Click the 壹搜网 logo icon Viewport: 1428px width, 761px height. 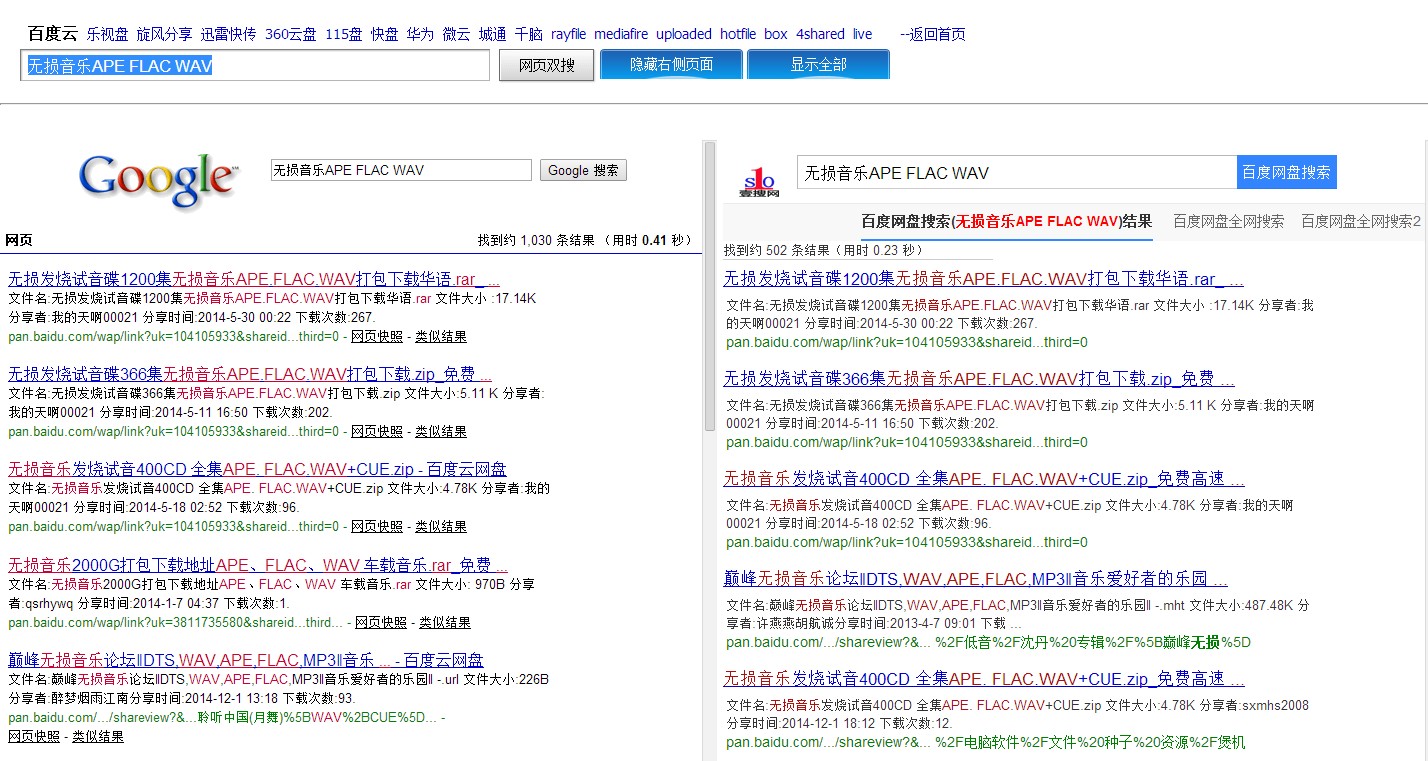[759, 182]
